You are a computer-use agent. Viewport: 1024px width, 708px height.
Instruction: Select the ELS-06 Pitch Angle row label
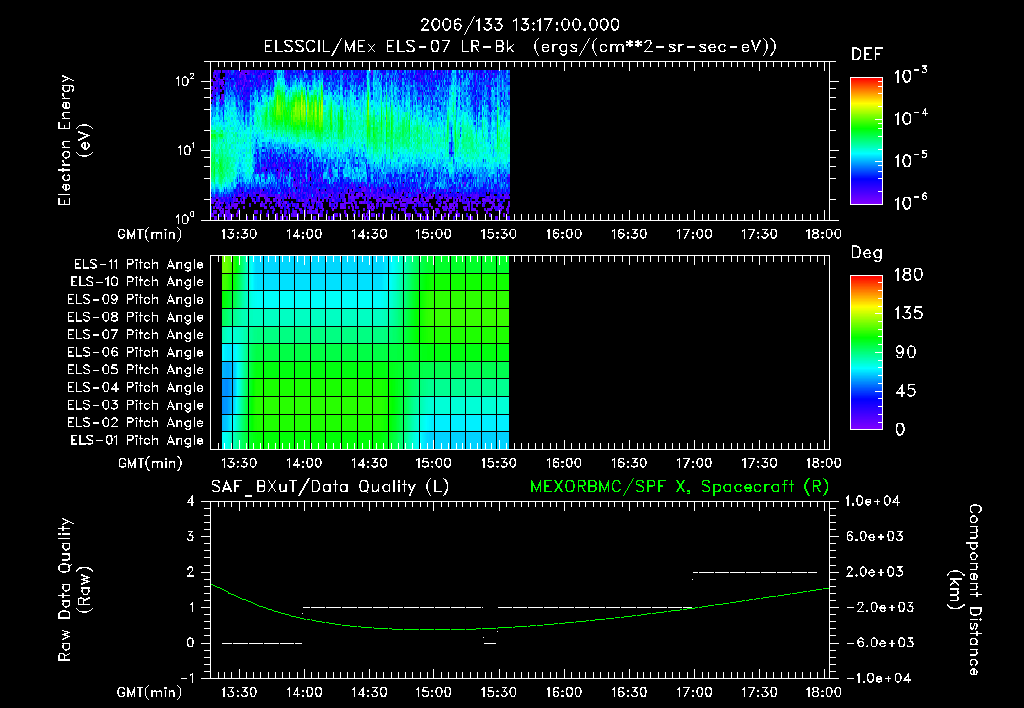point(136,352)
